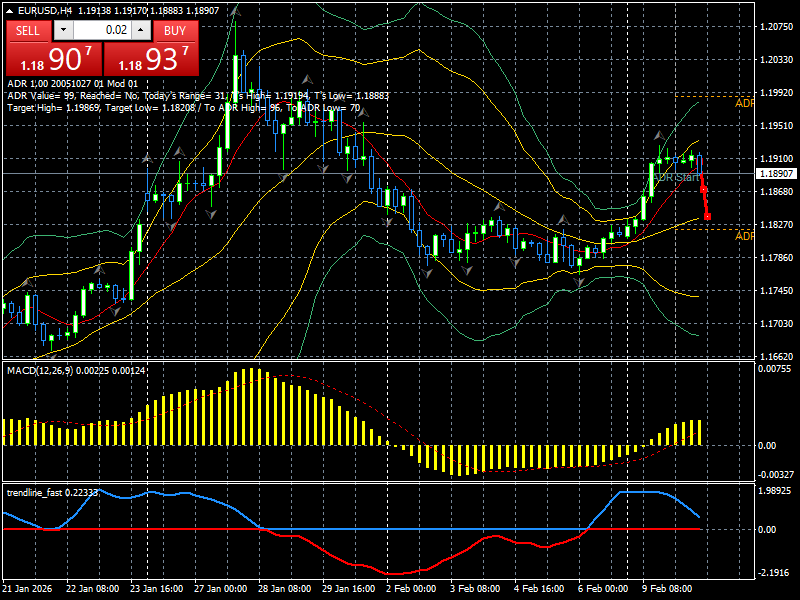Click the current price label 1.18907

tap(776, 174)
